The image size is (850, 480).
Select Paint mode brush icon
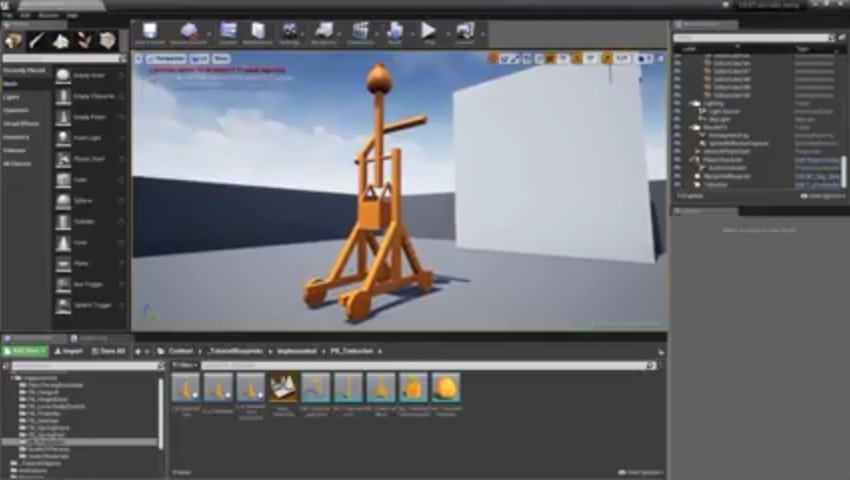tap(37, 41)
